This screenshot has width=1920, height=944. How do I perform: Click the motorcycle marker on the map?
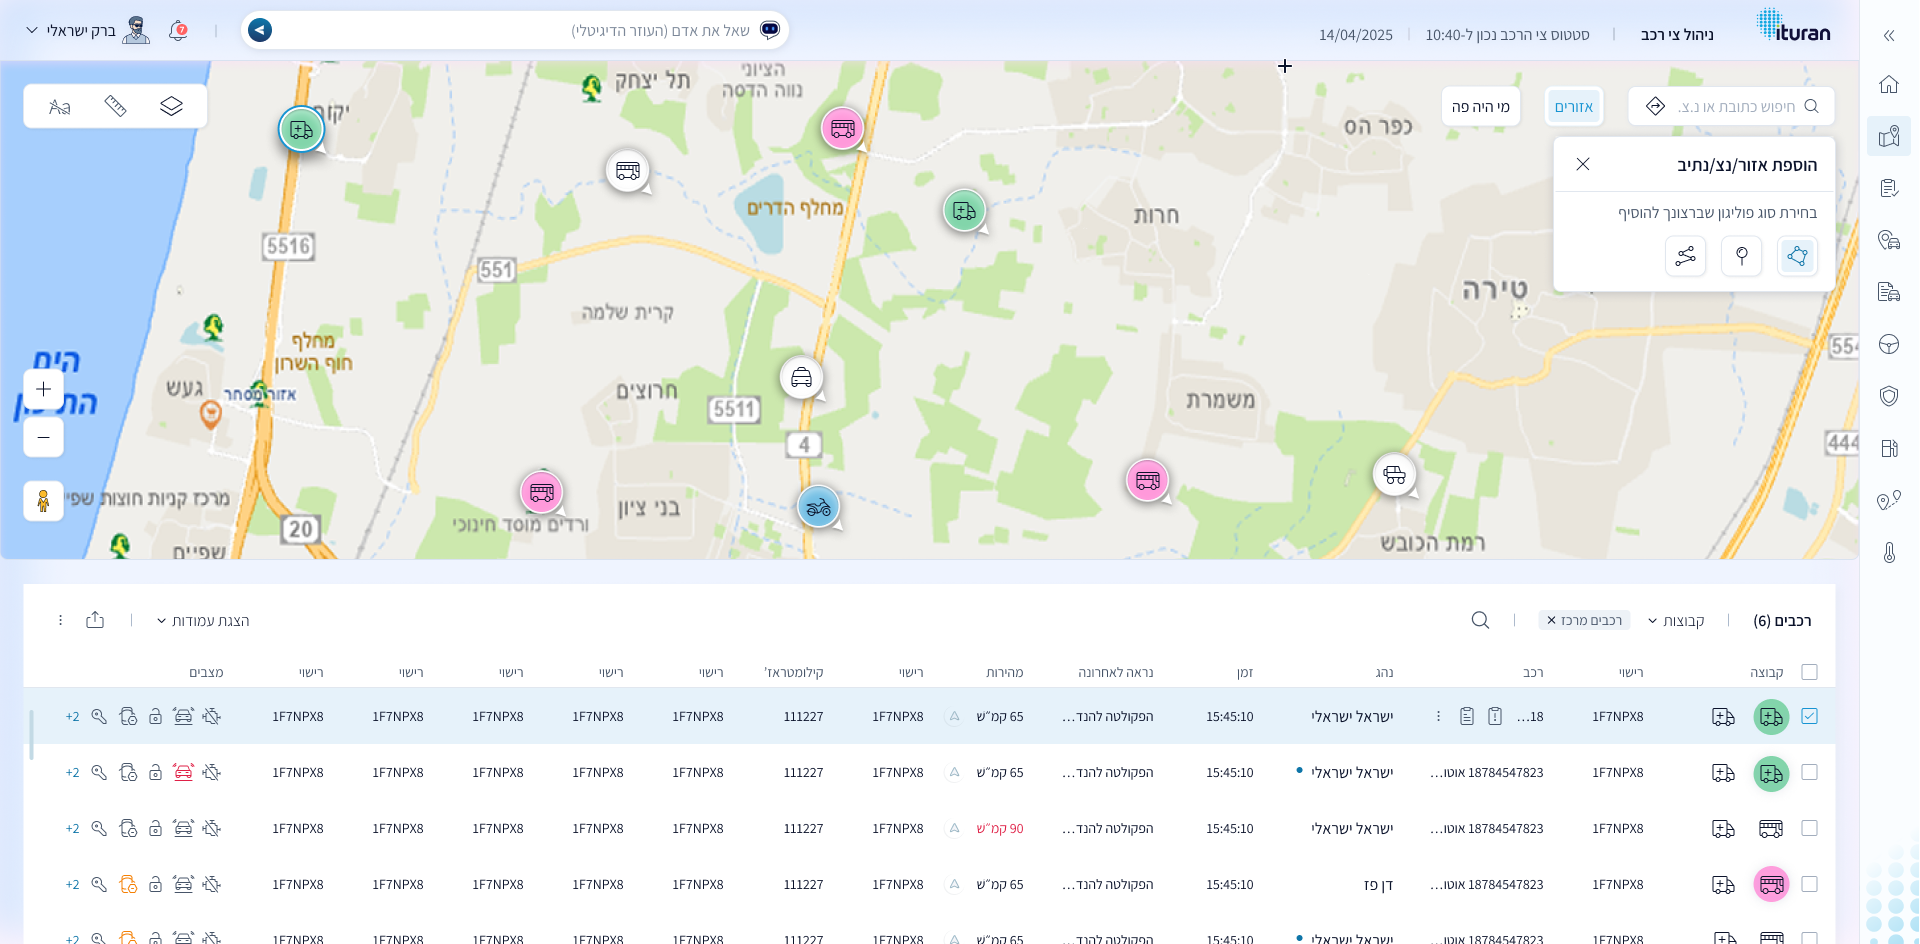pos(818,507)
